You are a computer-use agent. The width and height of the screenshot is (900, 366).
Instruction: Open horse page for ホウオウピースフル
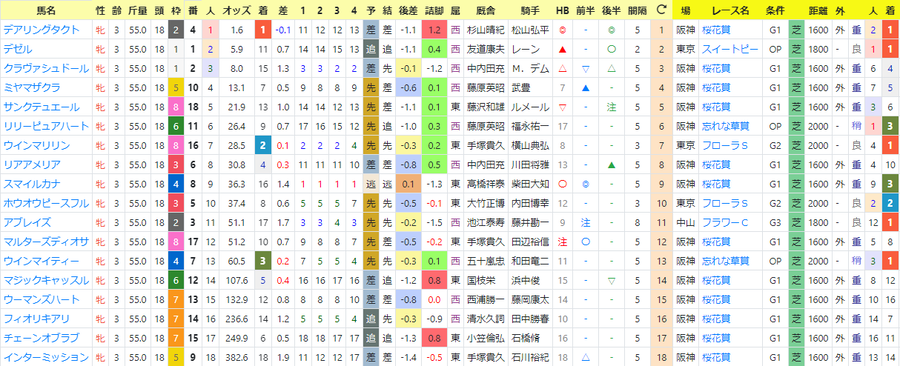click(x=46, y=204)
